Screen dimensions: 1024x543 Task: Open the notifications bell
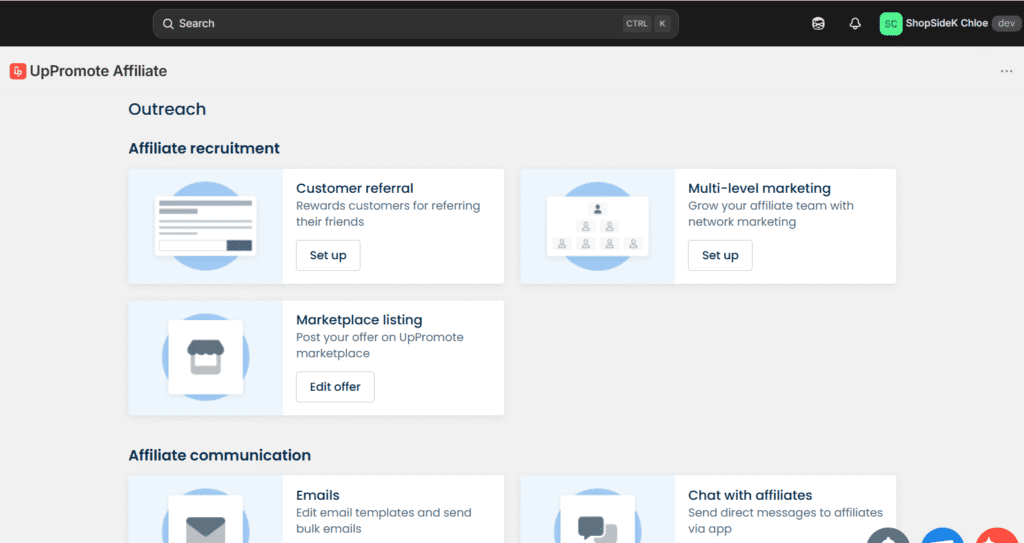click(855, 24)
